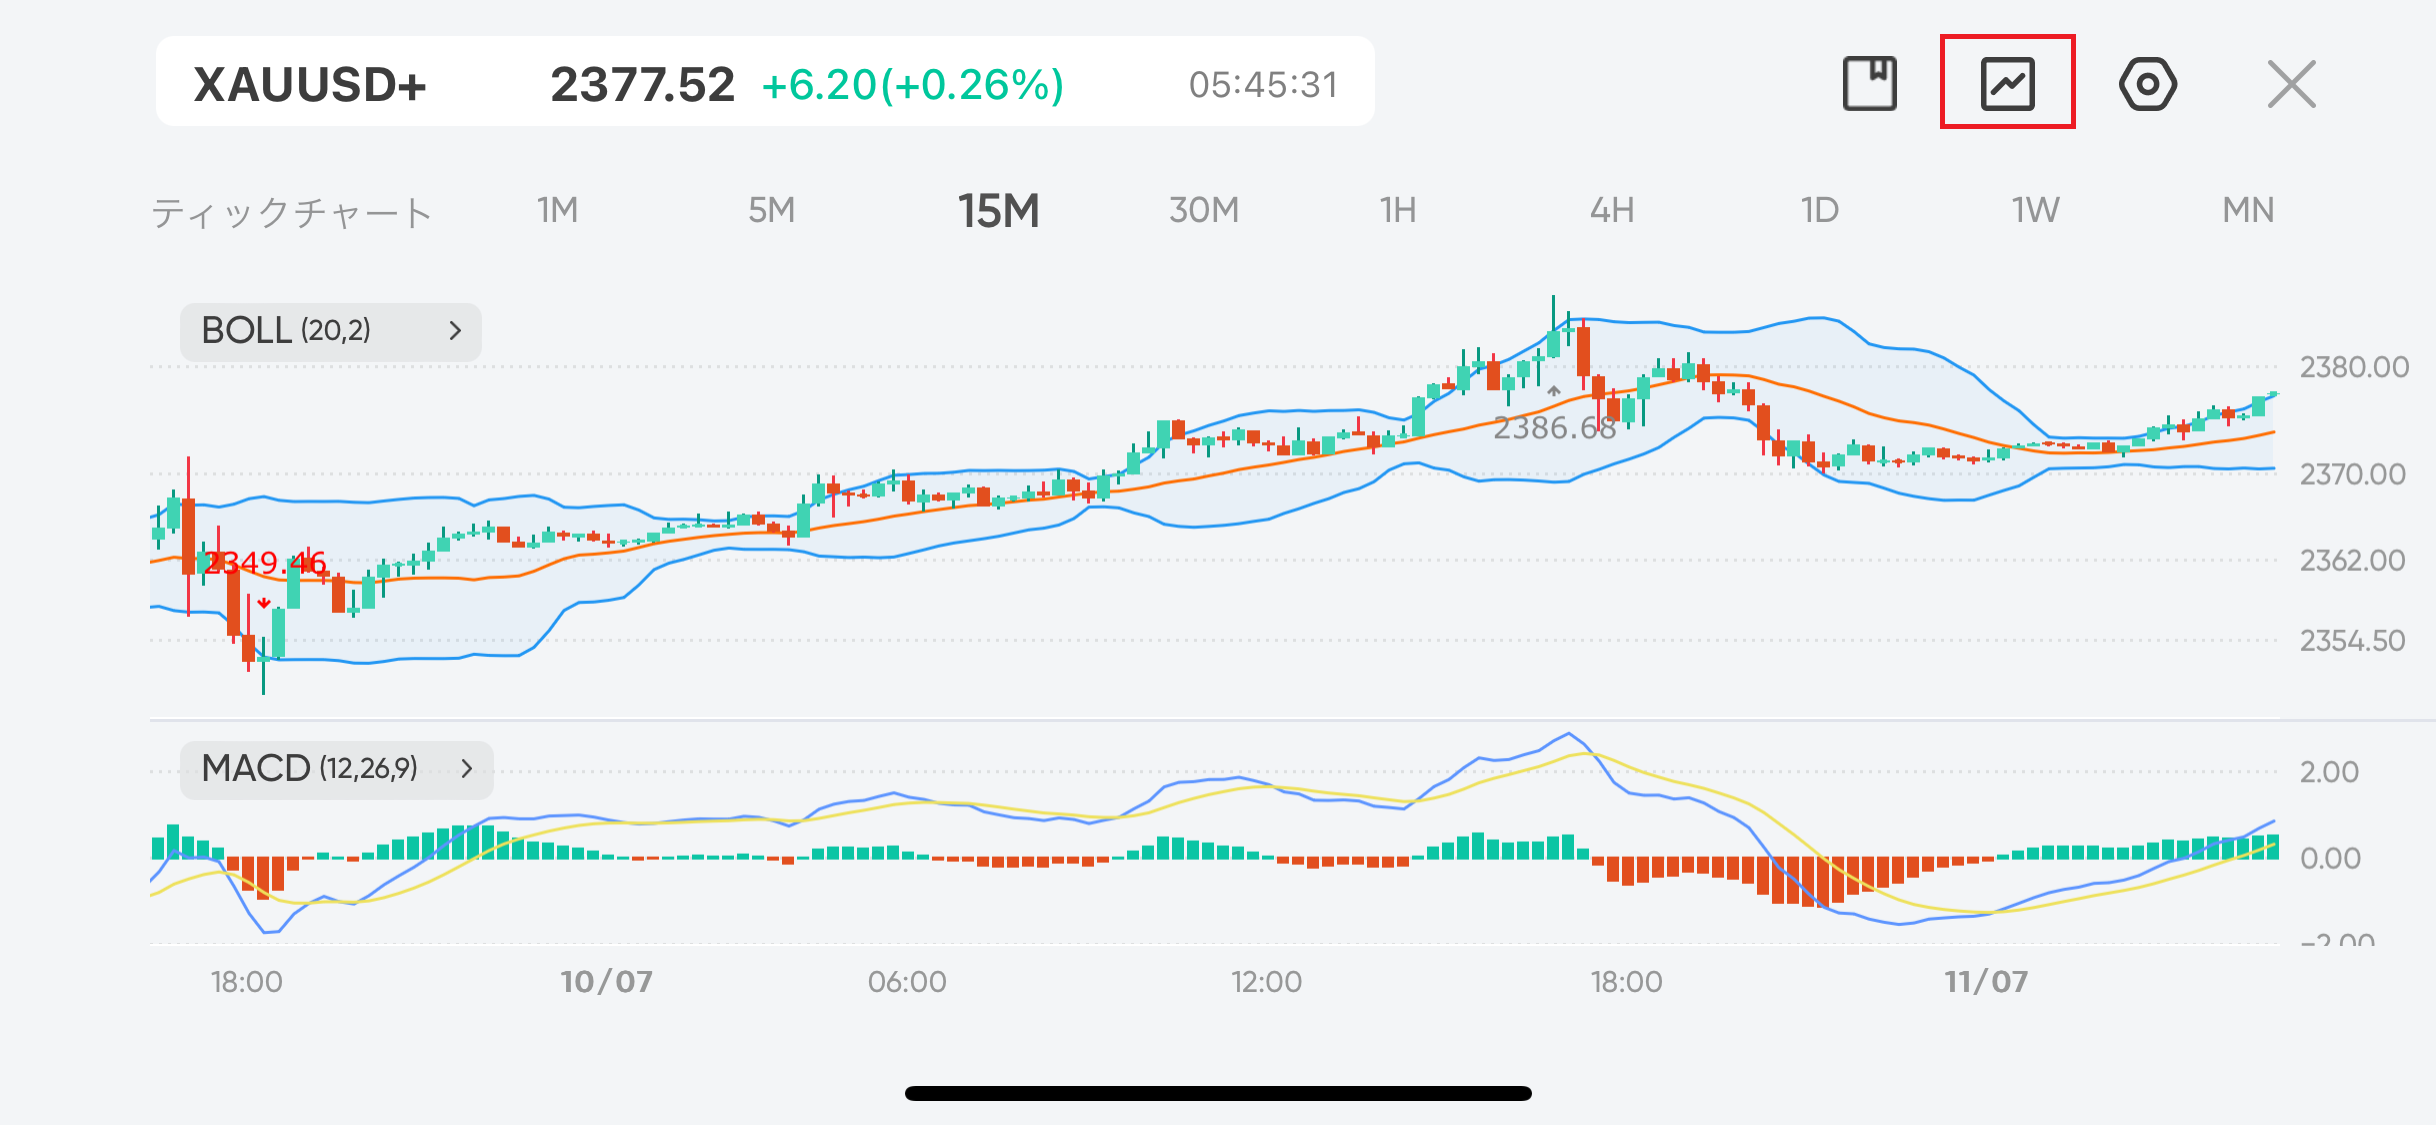The height and width of the screenshot is (1125, 2436).
Task: Select the 1D daily timeframe
Action: coord(1819,211)
